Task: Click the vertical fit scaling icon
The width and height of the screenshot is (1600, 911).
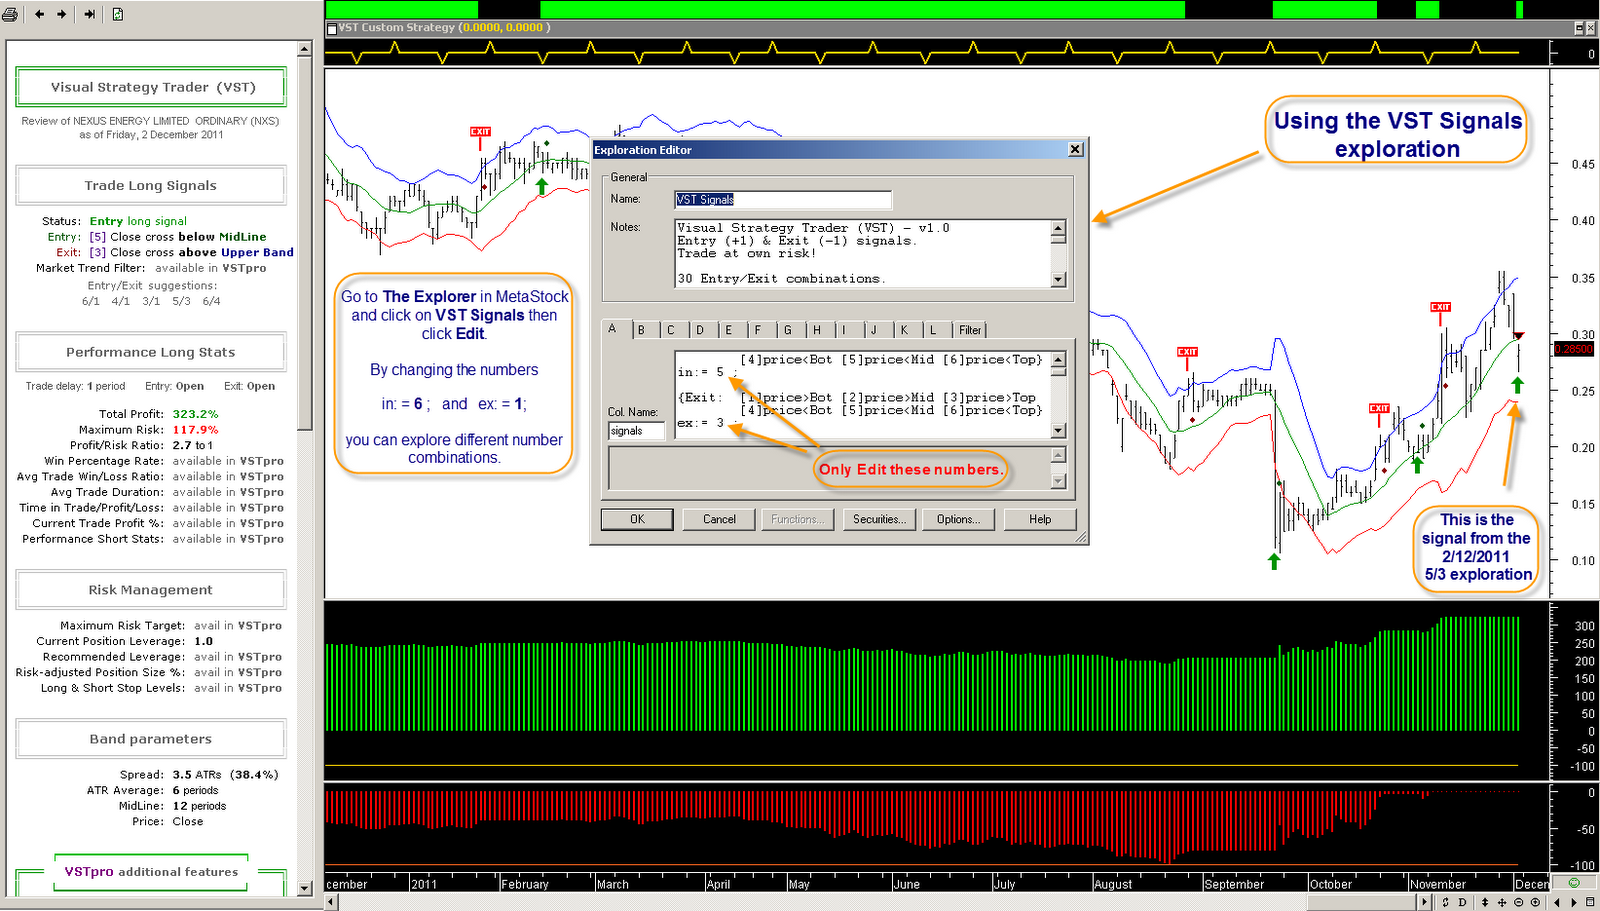Action: tap(1485, 901)
